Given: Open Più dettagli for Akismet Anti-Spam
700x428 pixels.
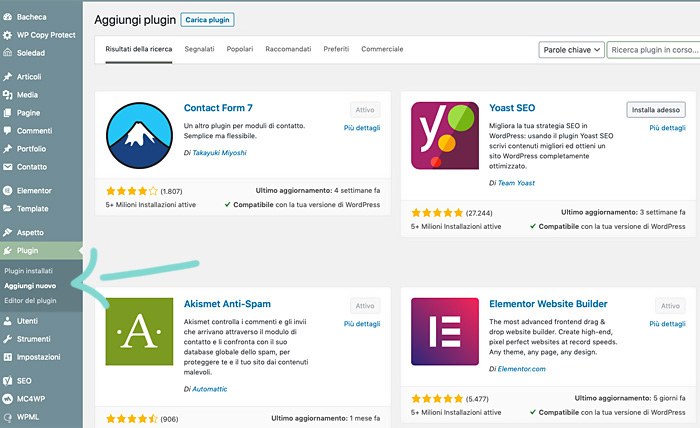Looking at the screenshot, I should point(362,324).
